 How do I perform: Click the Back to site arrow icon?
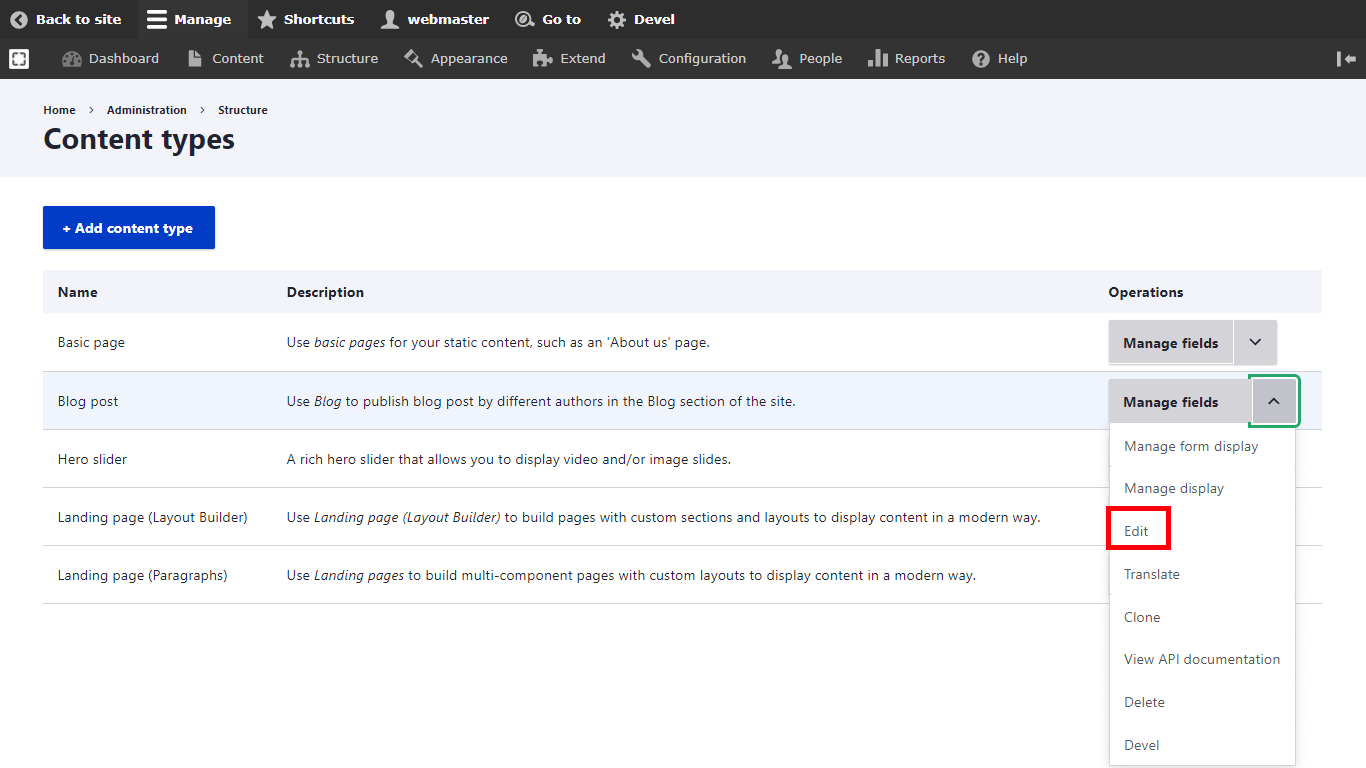[19, 19]
